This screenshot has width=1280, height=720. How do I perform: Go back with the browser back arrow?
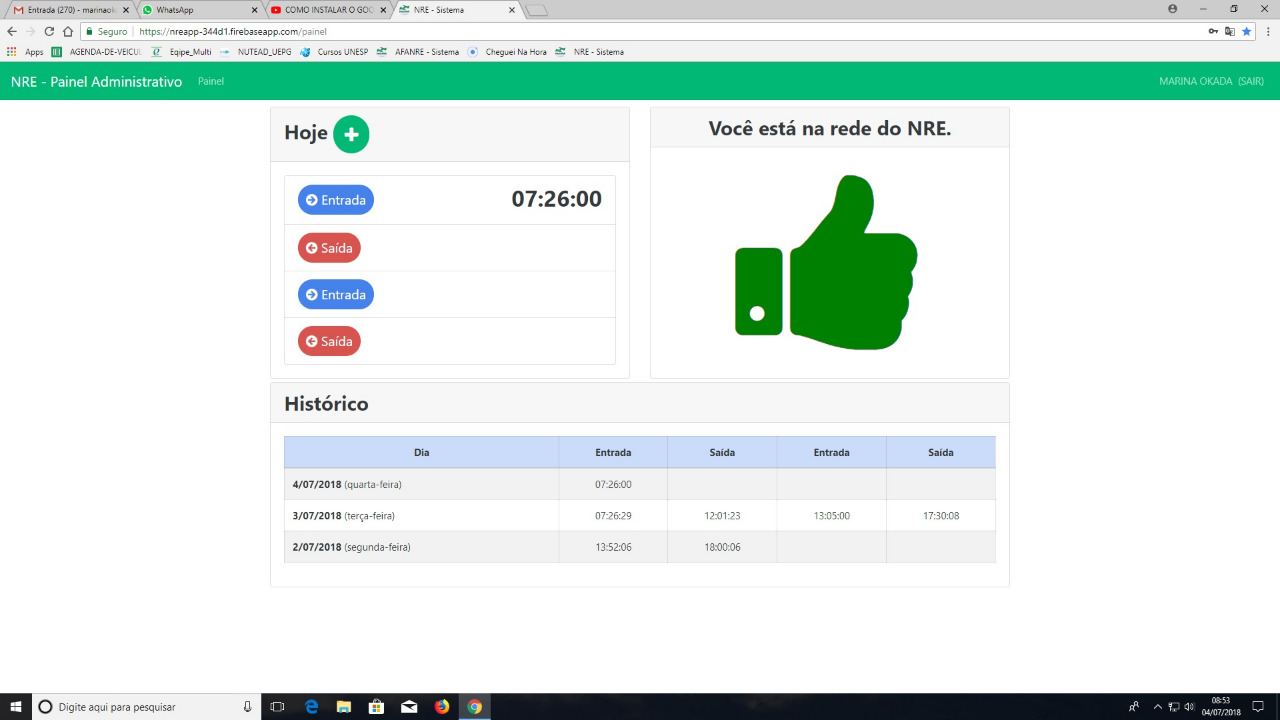coord(11,31)
